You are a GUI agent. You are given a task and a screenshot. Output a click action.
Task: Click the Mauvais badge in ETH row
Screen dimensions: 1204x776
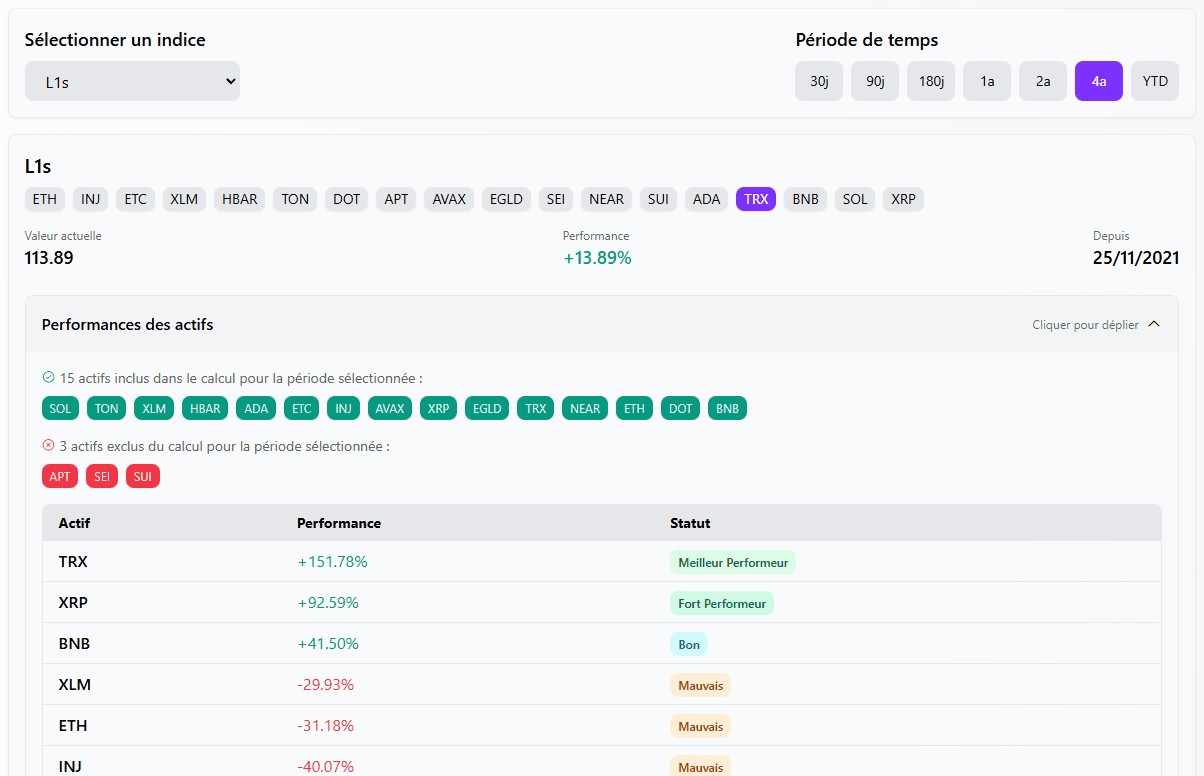(x=700, y=726)
